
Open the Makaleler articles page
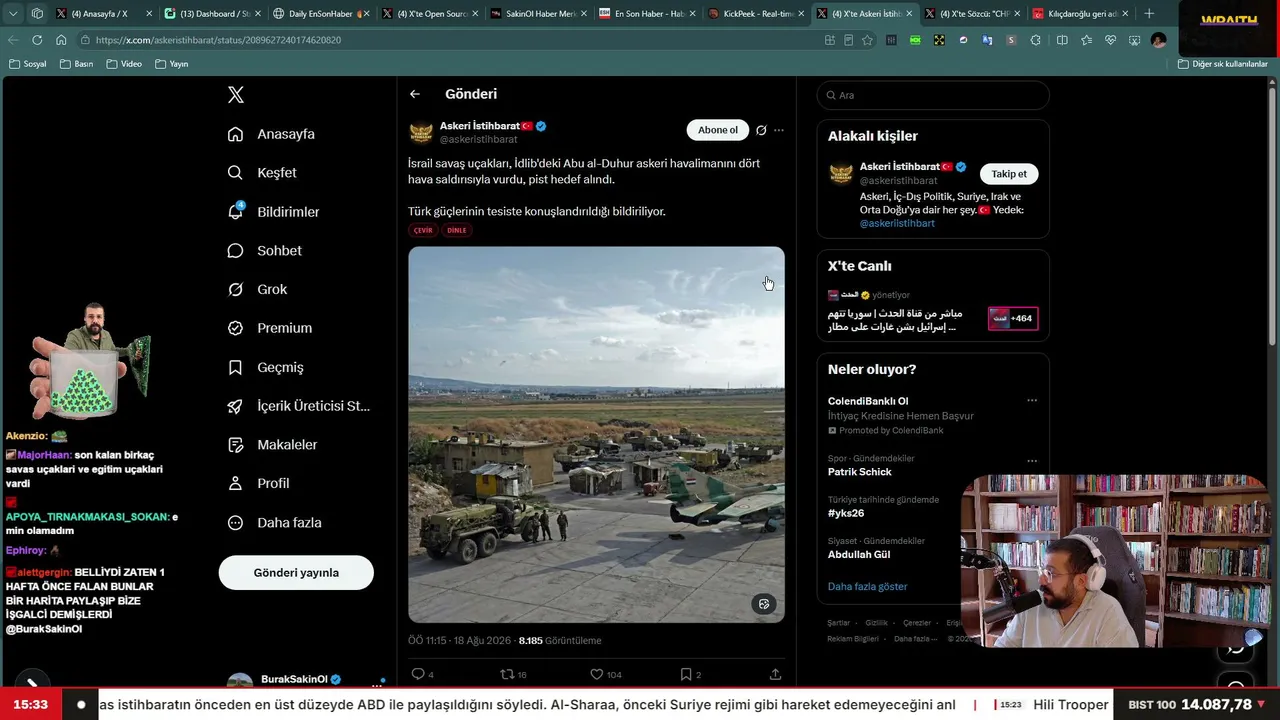272,445
